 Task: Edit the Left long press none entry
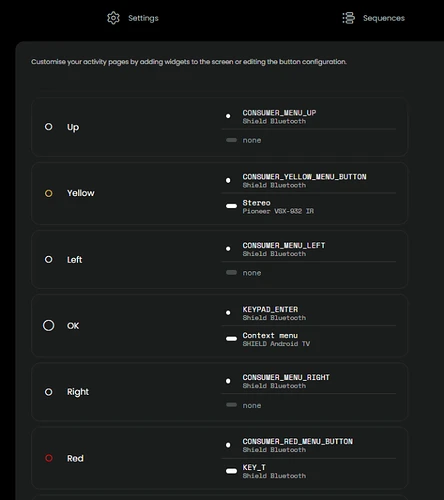pyautogui.click(x=309, y=273)
